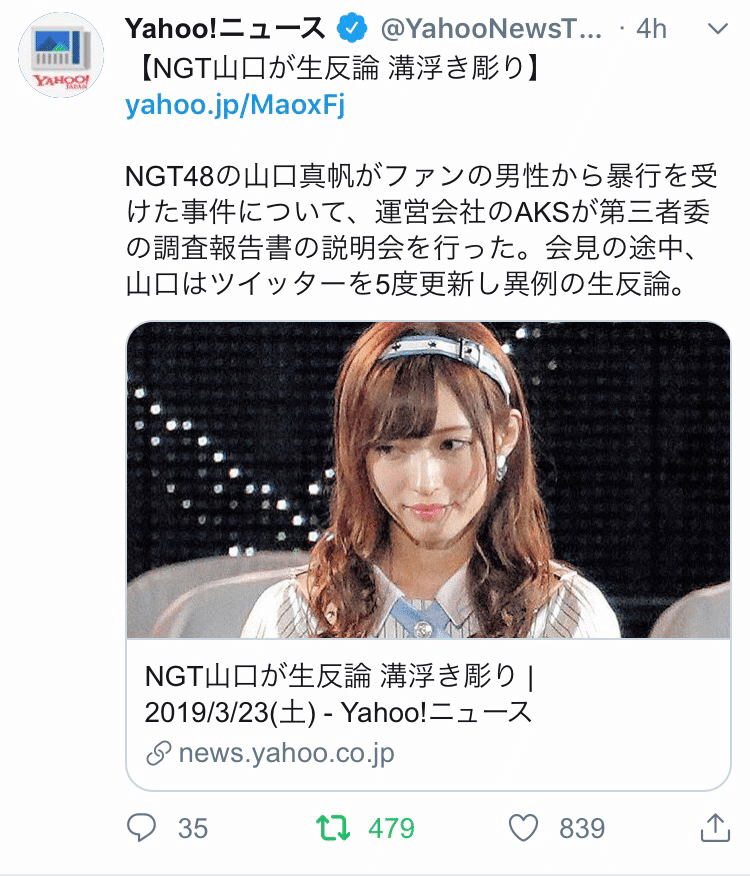750x876 pixels.
Task: Open Yahoo!ニュース account name
Action: (x=225, y=28)
